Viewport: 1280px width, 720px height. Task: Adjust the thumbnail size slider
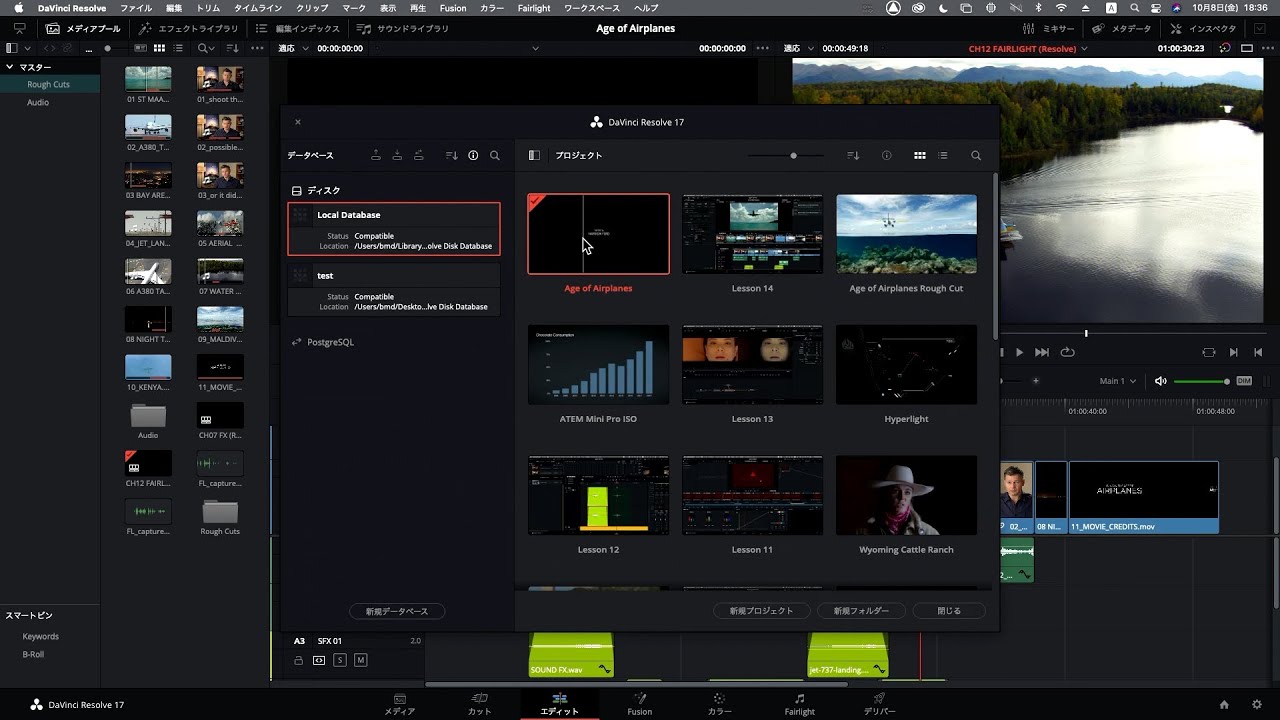coord(793,155)
